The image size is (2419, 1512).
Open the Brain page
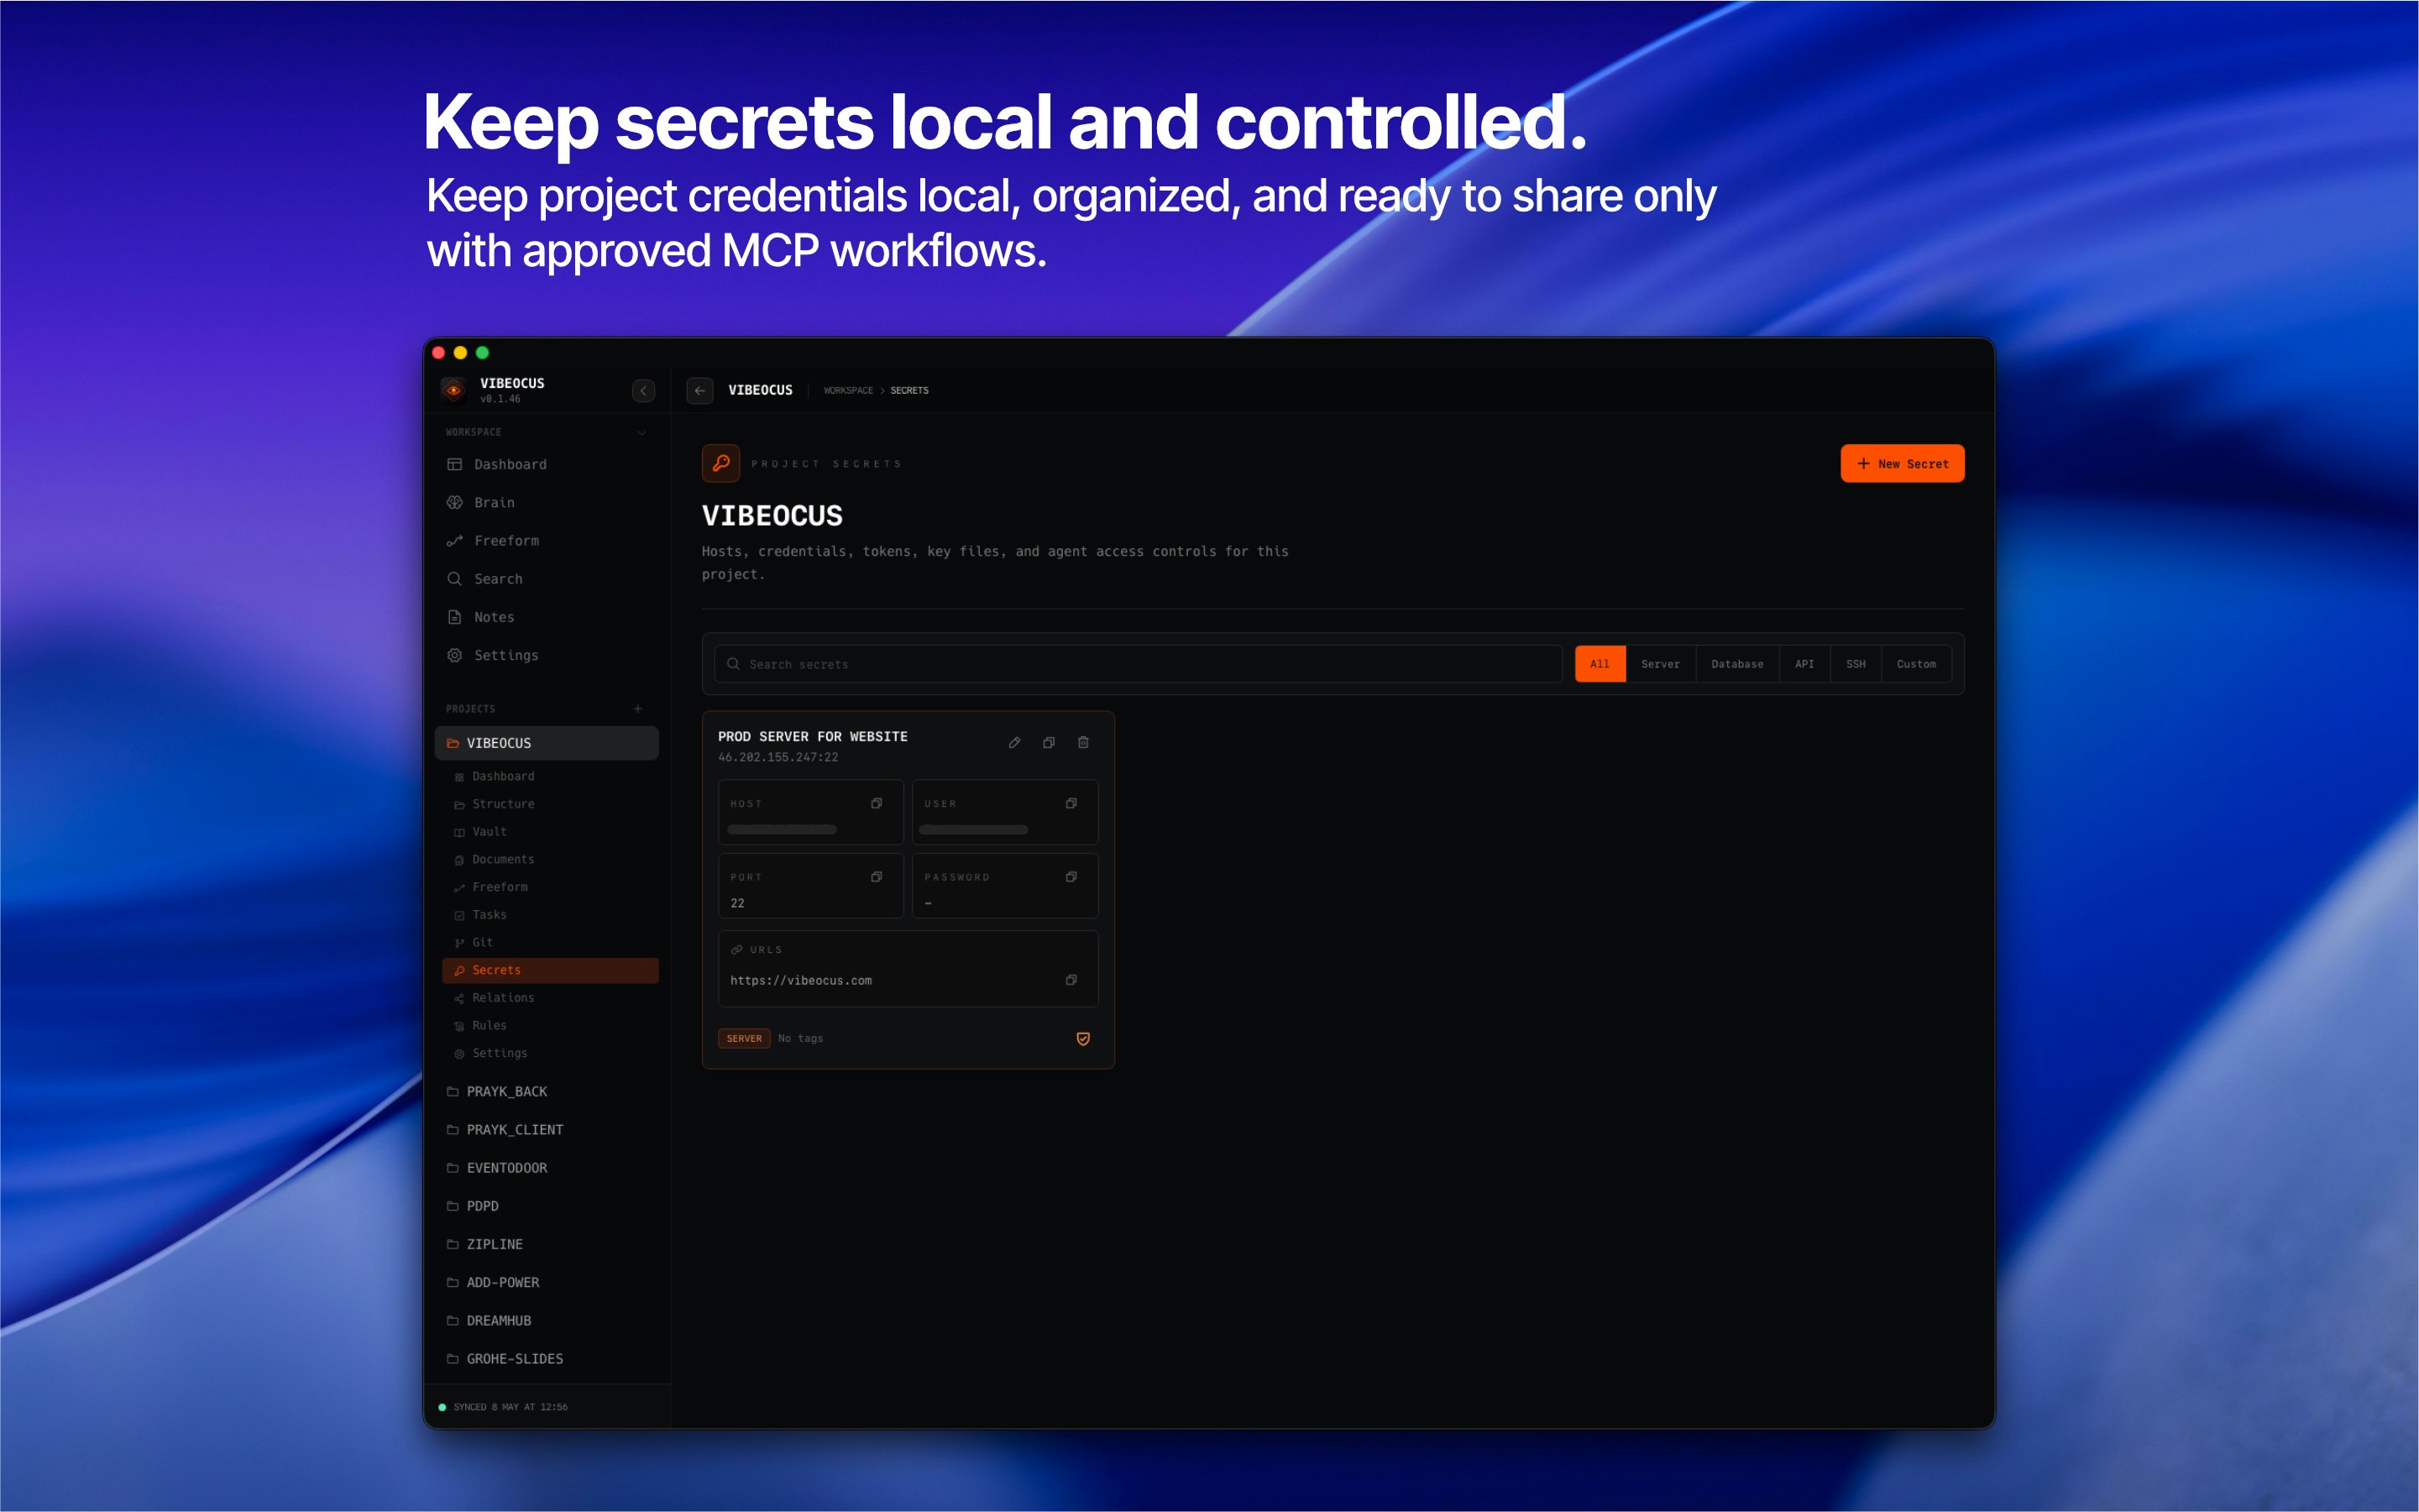pos(547,502)
